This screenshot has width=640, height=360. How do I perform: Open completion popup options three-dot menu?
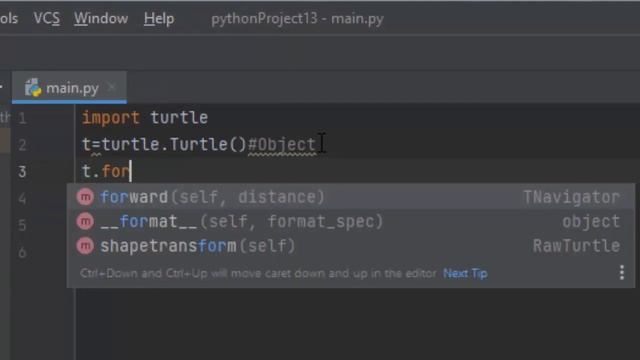622,273
